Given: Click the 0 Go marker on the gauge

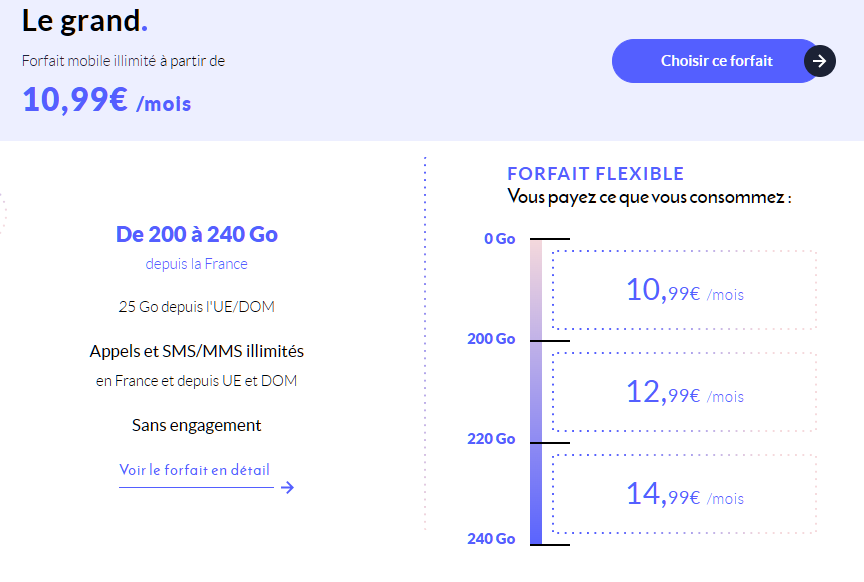Looking at the screenshot, I should click(499, 239).
